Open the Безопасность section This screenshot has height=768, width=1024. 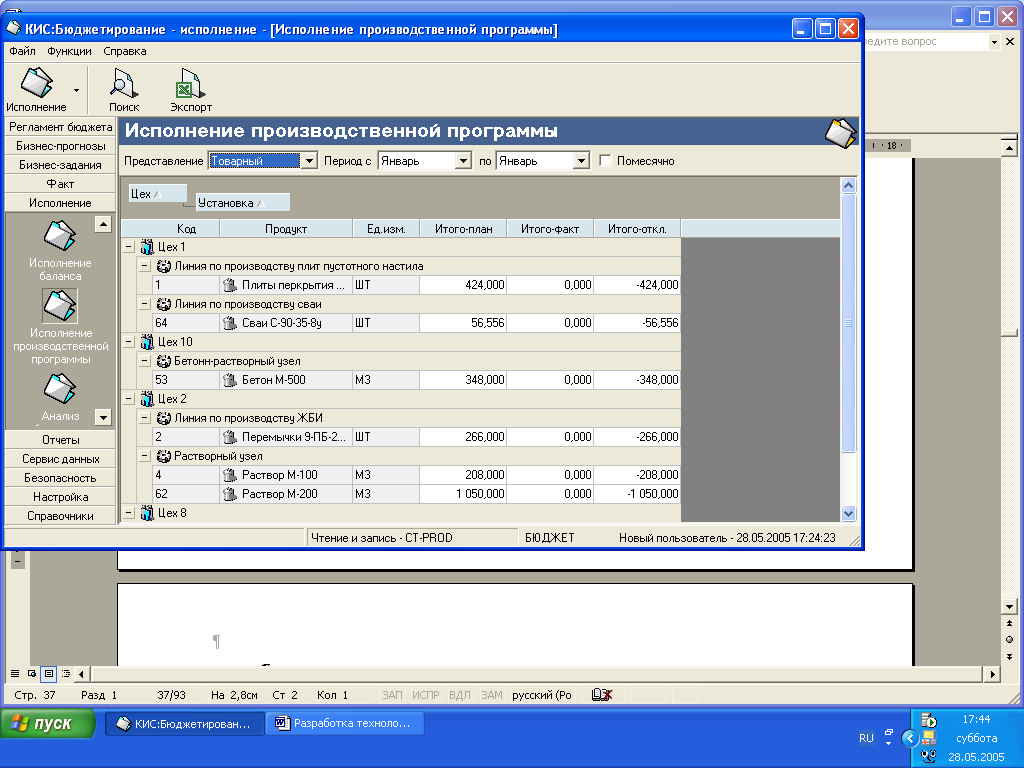click(60, 477)
